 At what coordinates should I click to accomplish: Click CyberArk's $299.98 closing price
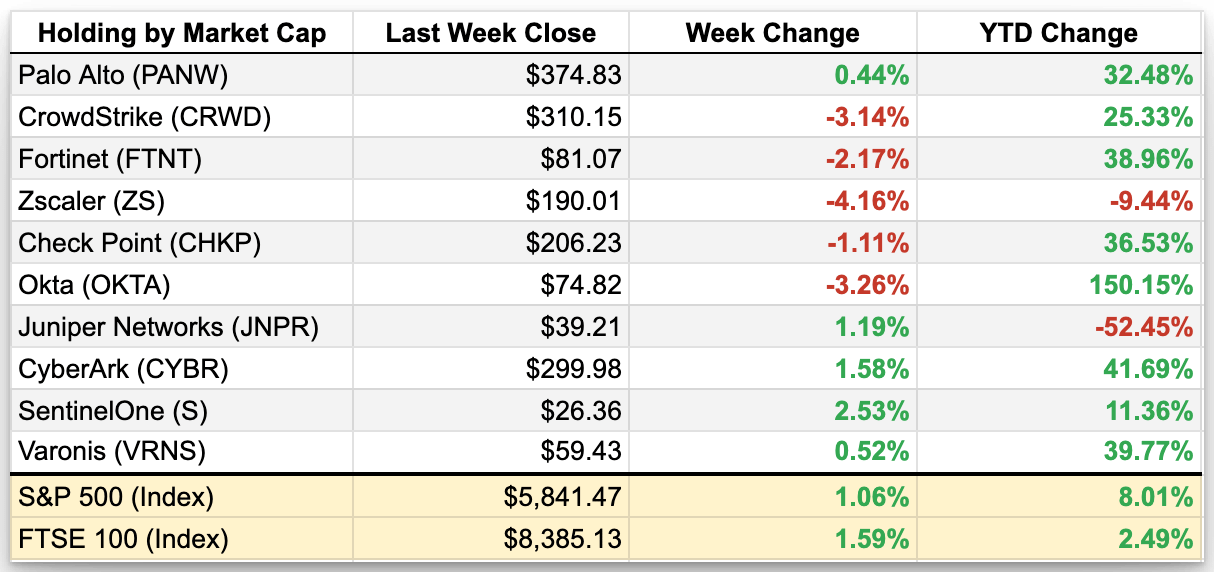click(x=574, y=369)
